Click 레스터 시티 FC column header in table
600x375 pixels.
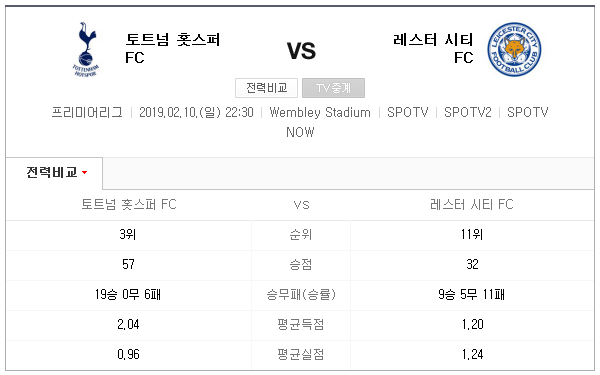click(x=472, y=205)
